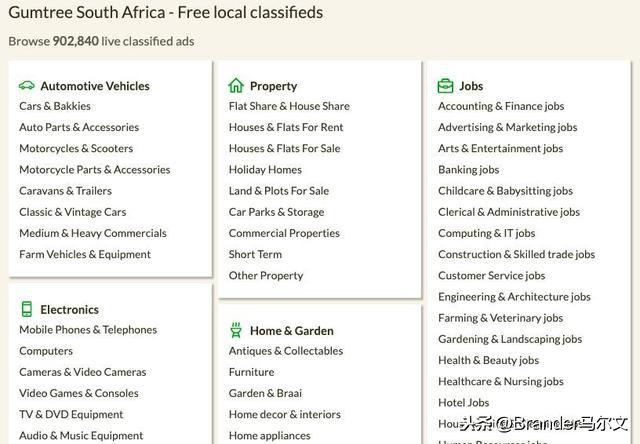Click the house icon beside Property
640x444 pixels.
236,86
